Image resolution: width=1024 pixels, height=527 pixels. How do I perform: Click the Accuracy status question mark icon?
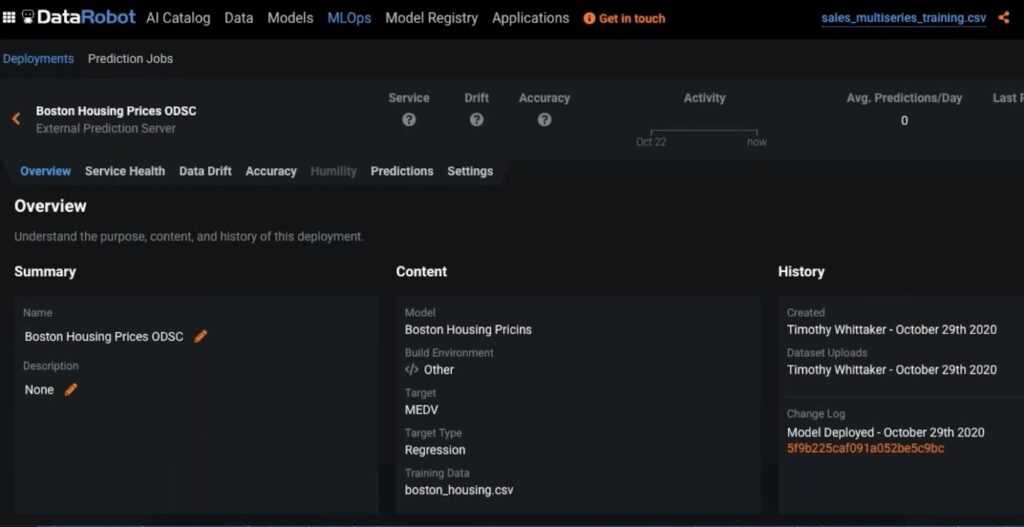coord(545,120)
